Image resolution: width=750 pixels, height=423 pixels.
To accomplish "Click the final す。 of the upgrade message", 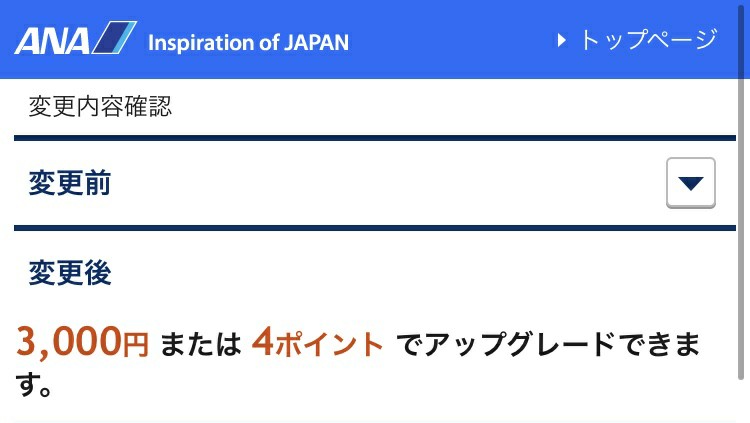I will [x=33, y=384].
